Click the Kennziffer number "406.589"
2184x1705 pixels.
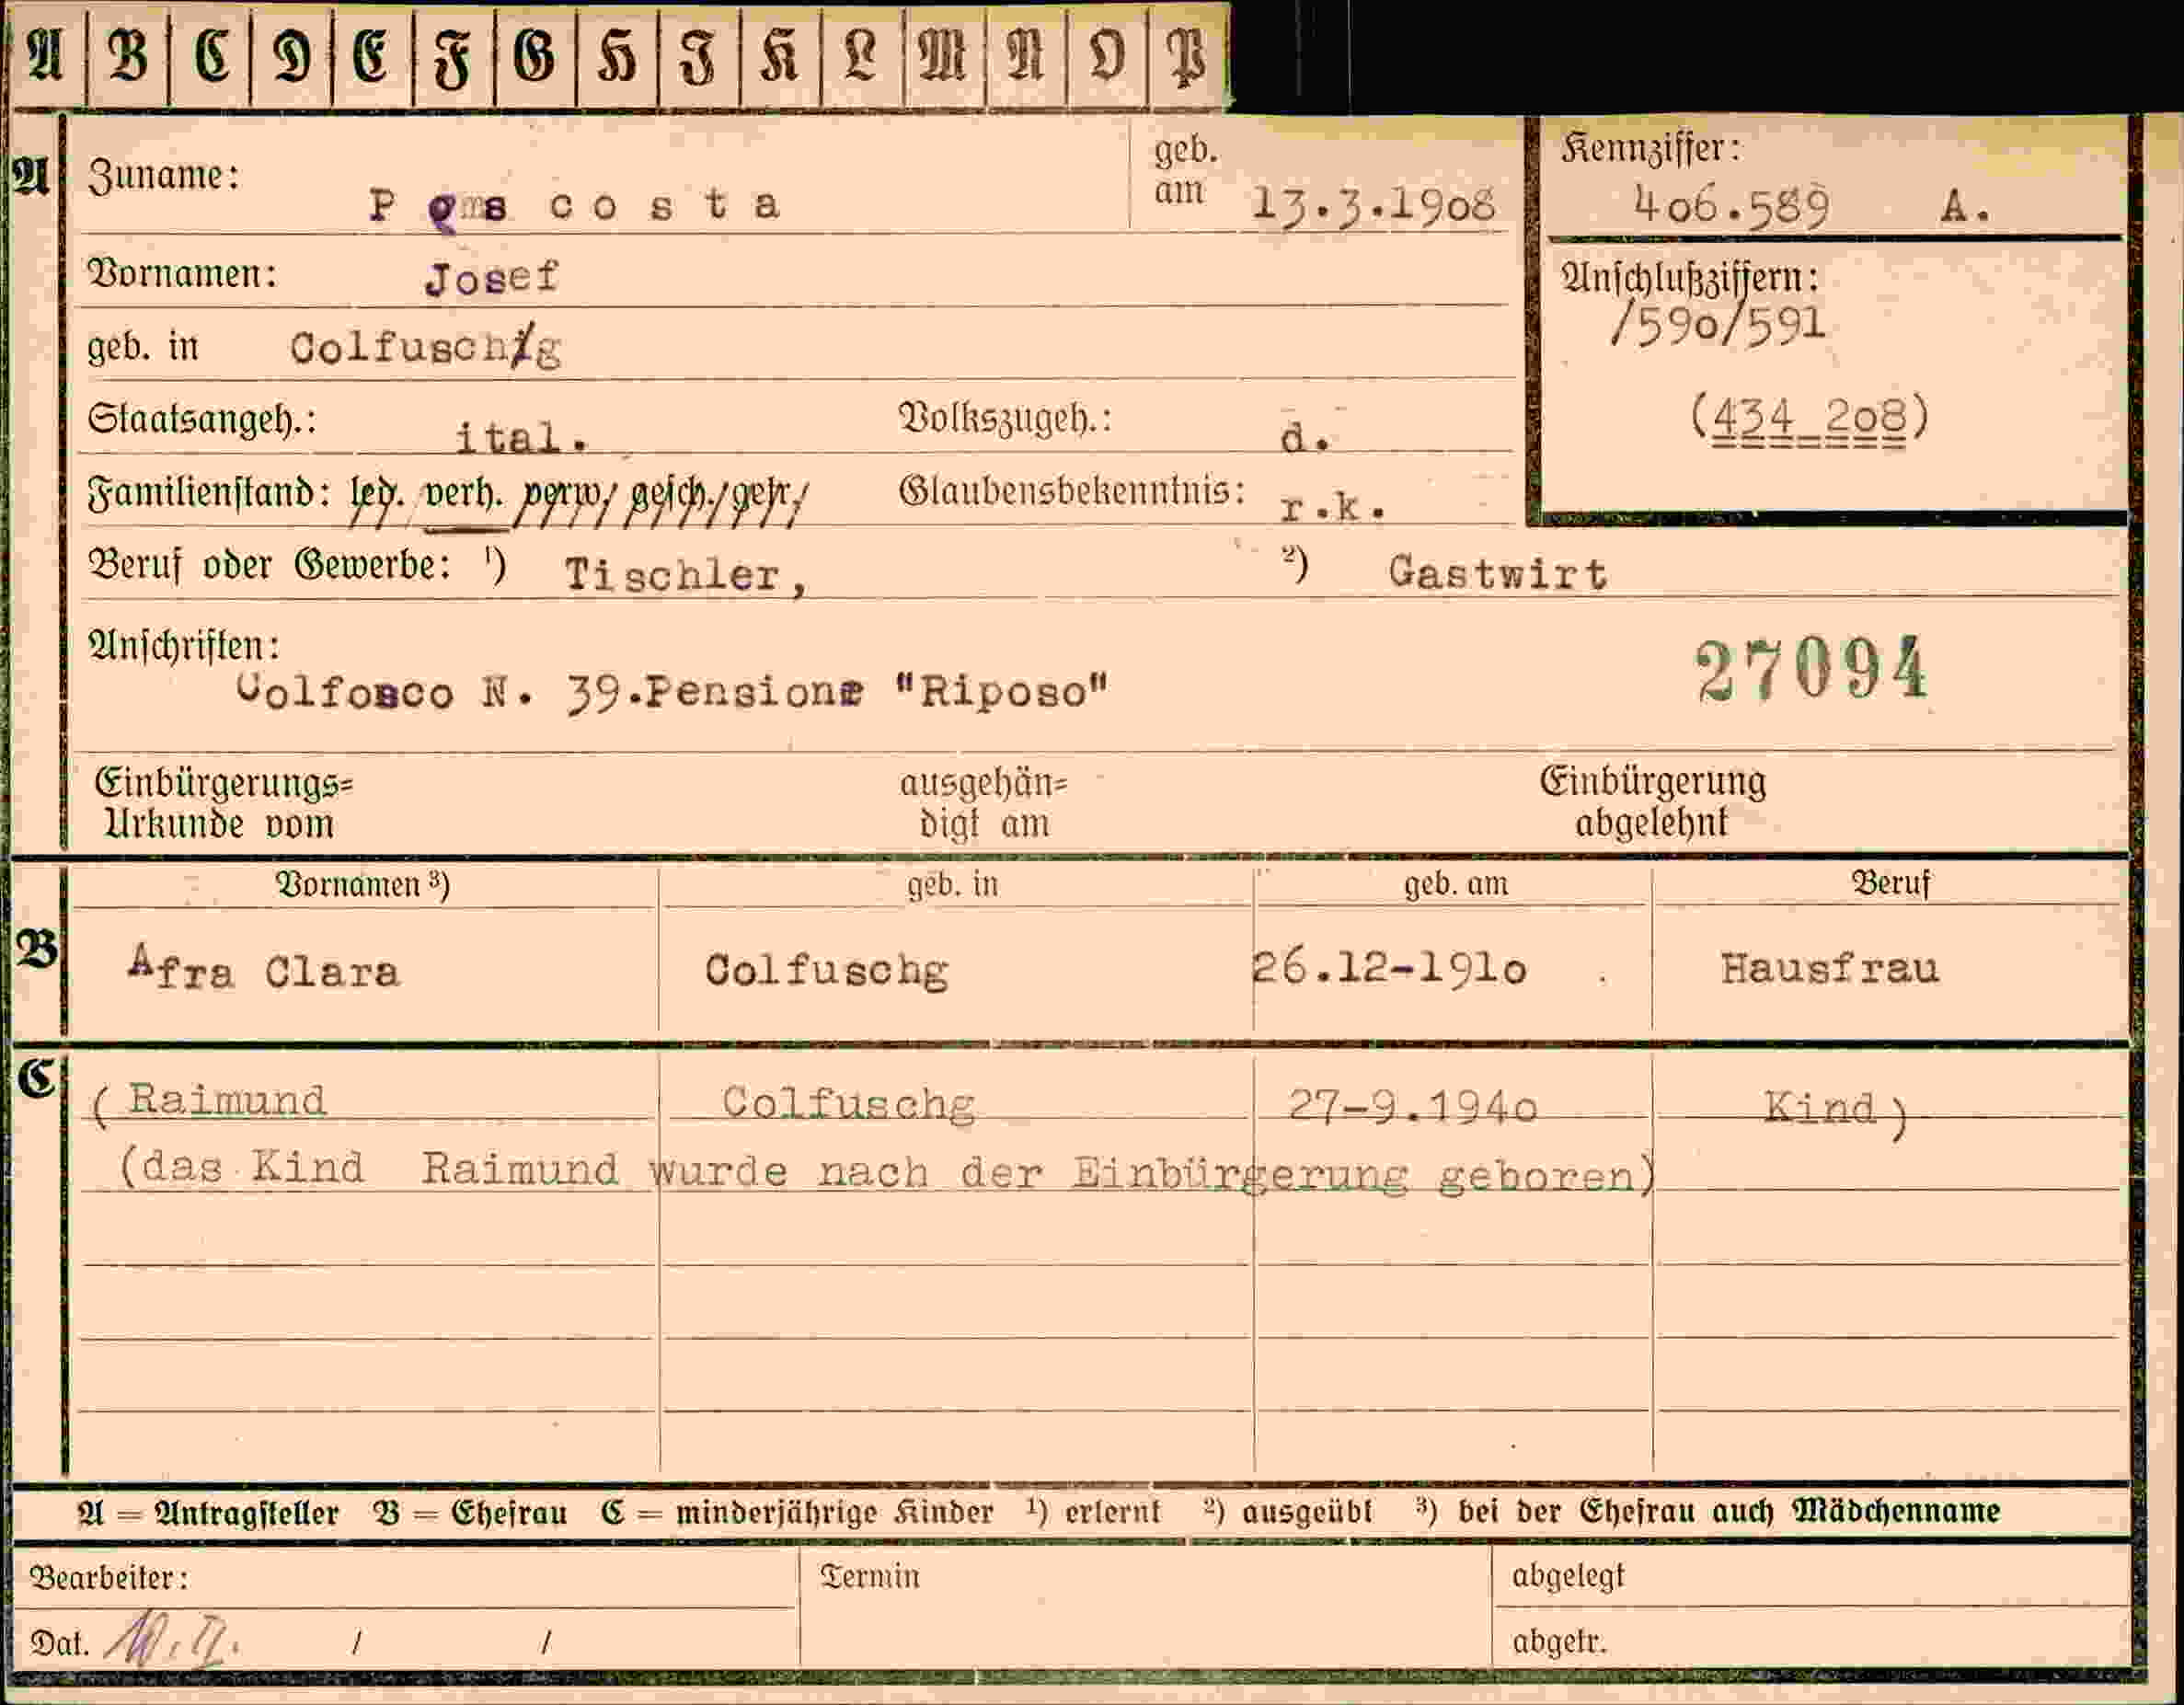pos(1732,207)
